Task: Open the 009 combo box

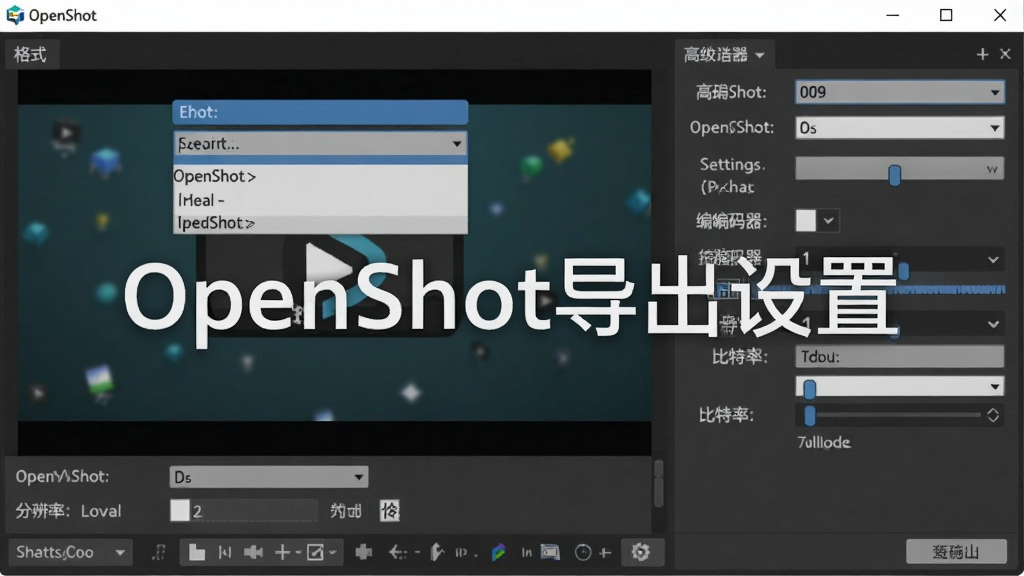Action: click(899, 92)
